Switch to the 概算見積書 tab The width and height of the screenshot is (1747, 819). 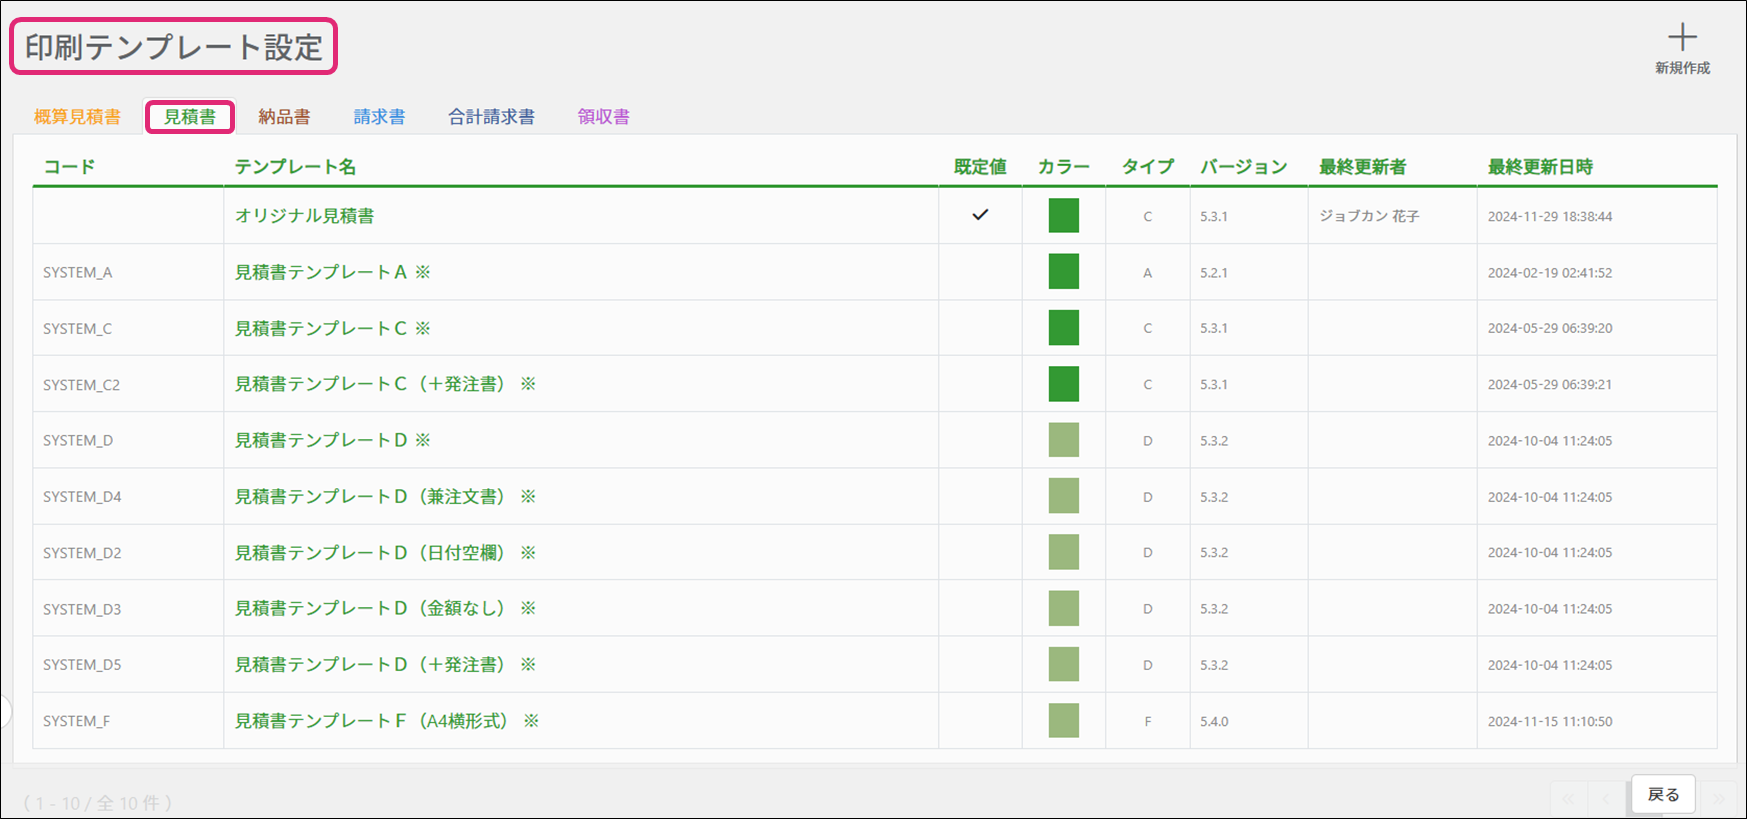(x=77, y=117)
